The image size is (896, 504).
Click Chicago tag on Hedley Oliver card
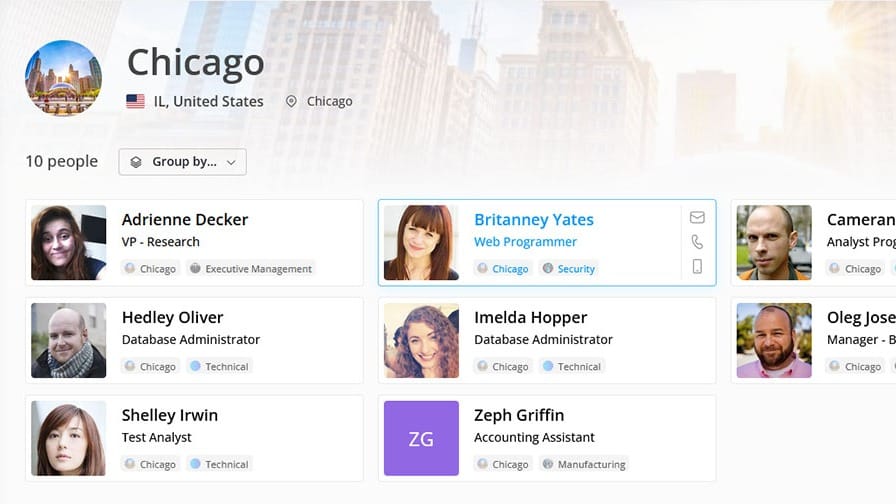tap(151, 366)
